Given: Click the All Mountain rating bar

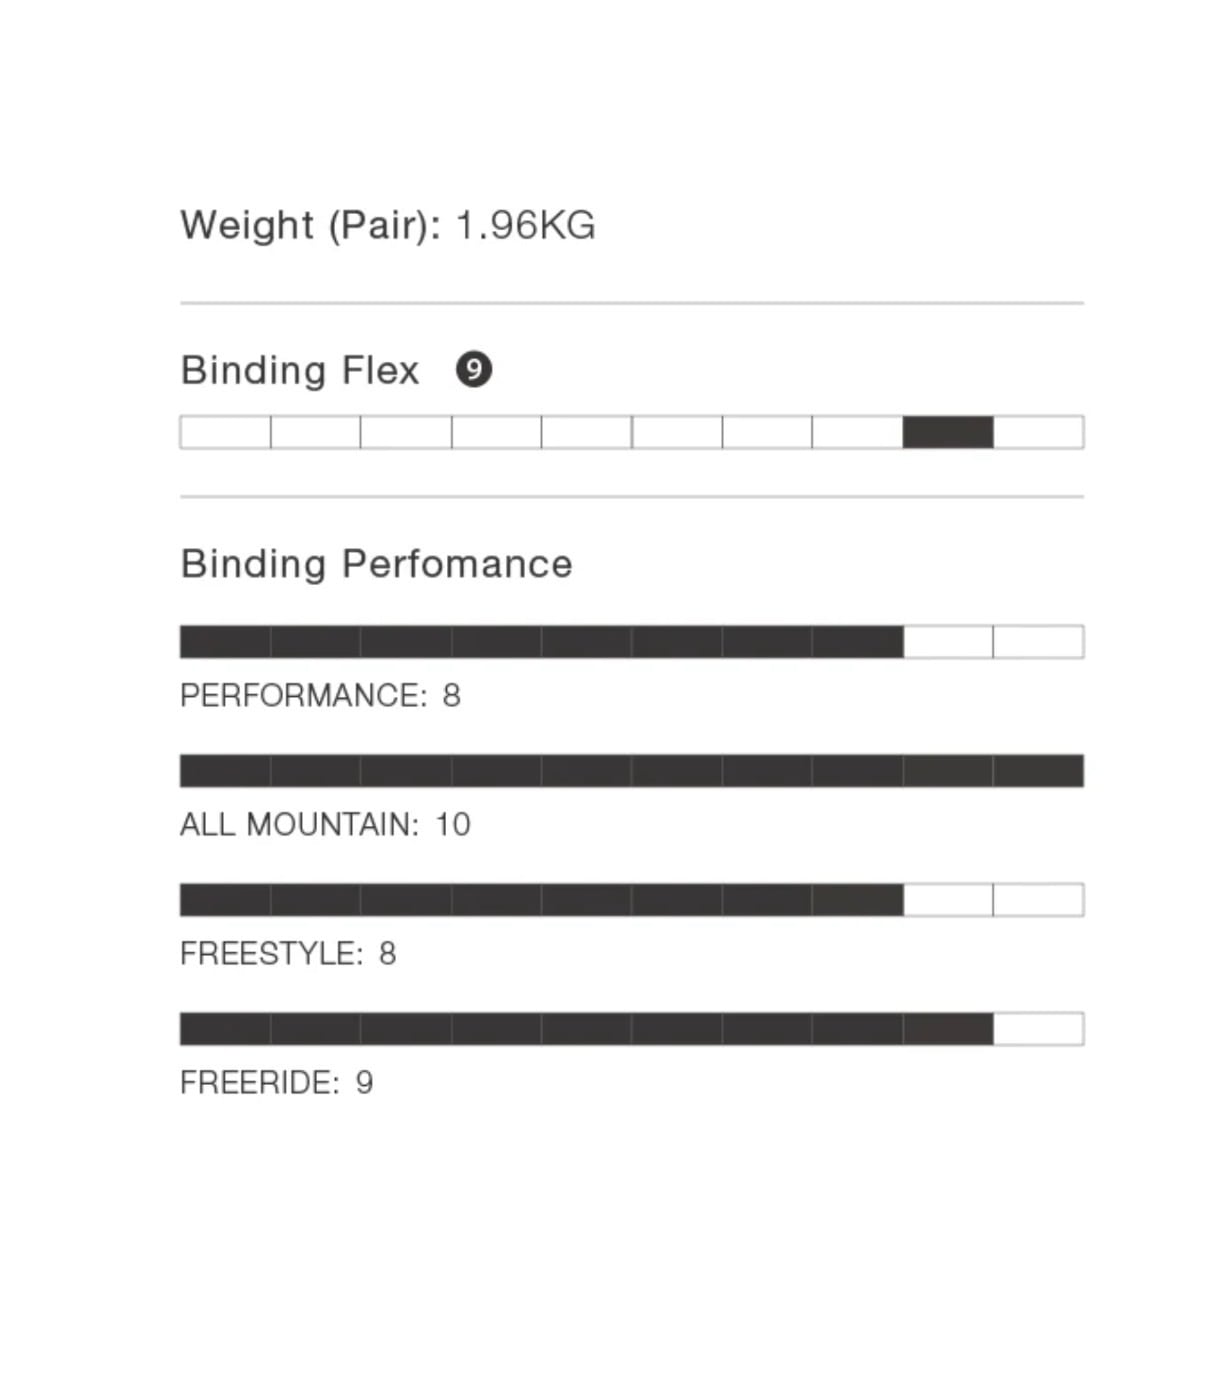Looking at the screenshot, I should [x=632, y=771].
